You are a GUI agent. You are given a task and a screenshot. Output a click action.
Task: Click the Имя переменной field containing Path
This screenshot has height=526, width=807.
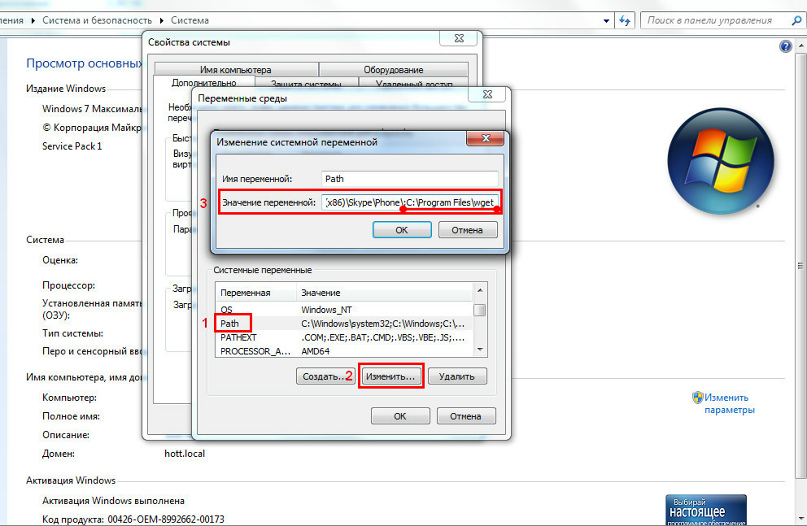(408, 178)
